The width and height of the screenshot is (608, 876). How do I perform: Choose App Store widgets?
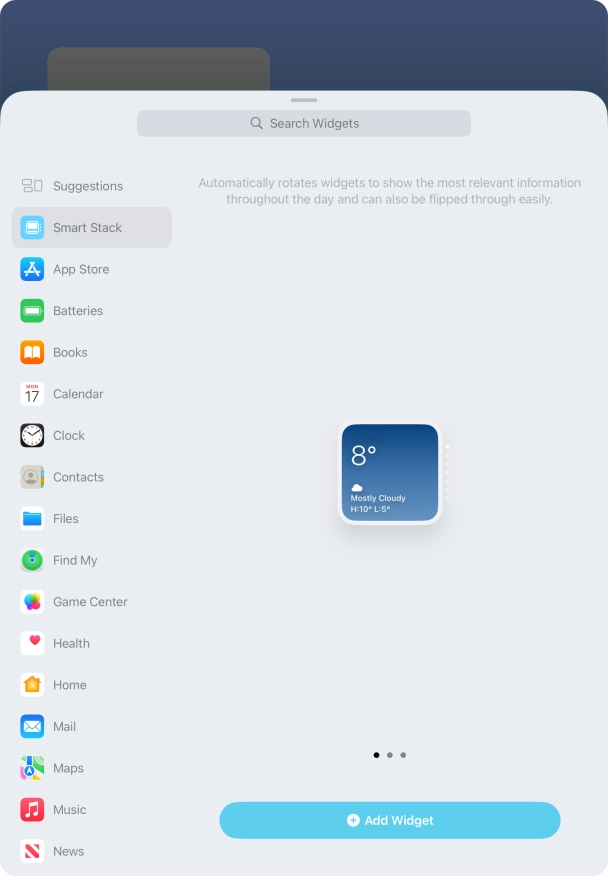(x=92, y=269)
